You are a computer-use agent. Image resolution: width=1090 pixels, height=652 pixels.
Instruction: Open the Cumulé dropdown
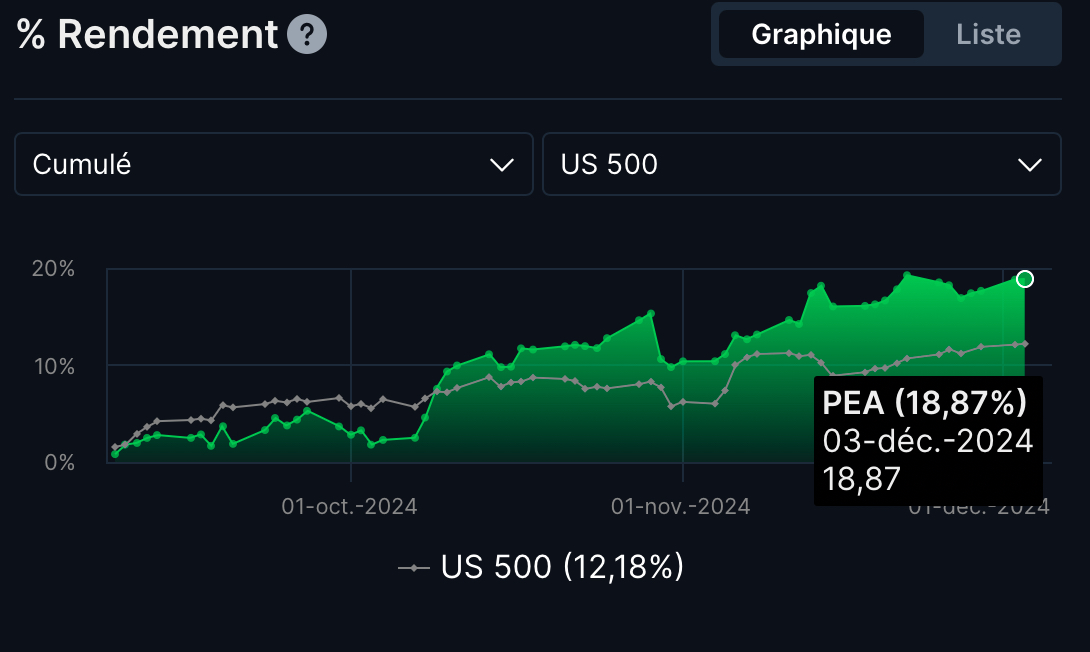pyautogui.click(x=273, y=164)
